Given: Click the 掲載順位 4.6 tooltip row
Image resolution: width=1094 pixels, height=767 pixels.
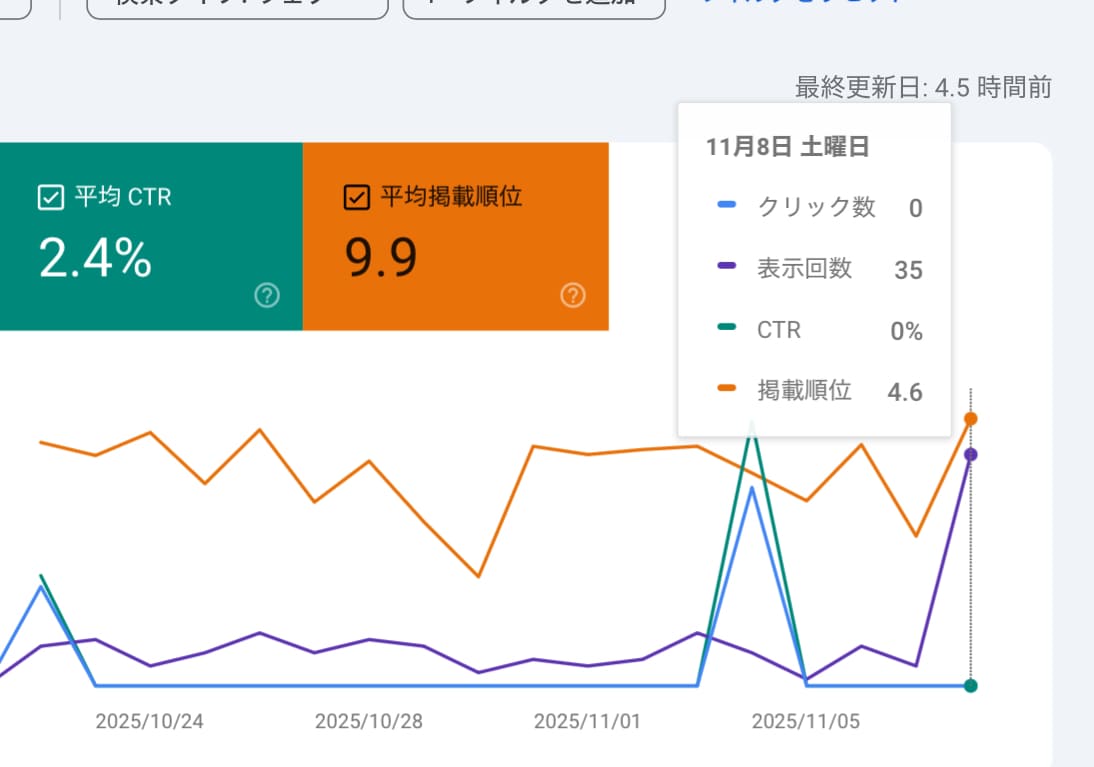Looking at the screenshot, I should (820, 391).
